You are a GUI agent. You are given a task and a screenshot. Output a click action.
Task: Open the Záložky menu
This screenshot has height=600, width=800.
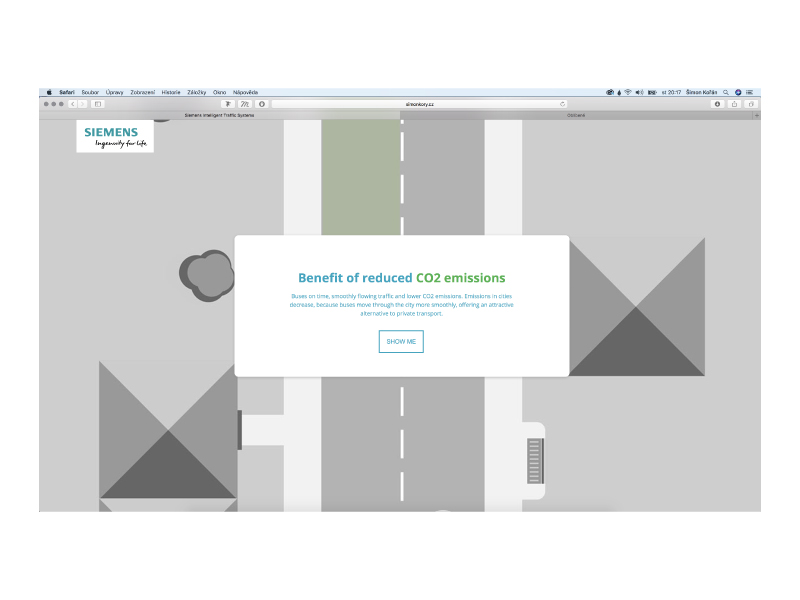pyautogui.click(x=196, y=92)
